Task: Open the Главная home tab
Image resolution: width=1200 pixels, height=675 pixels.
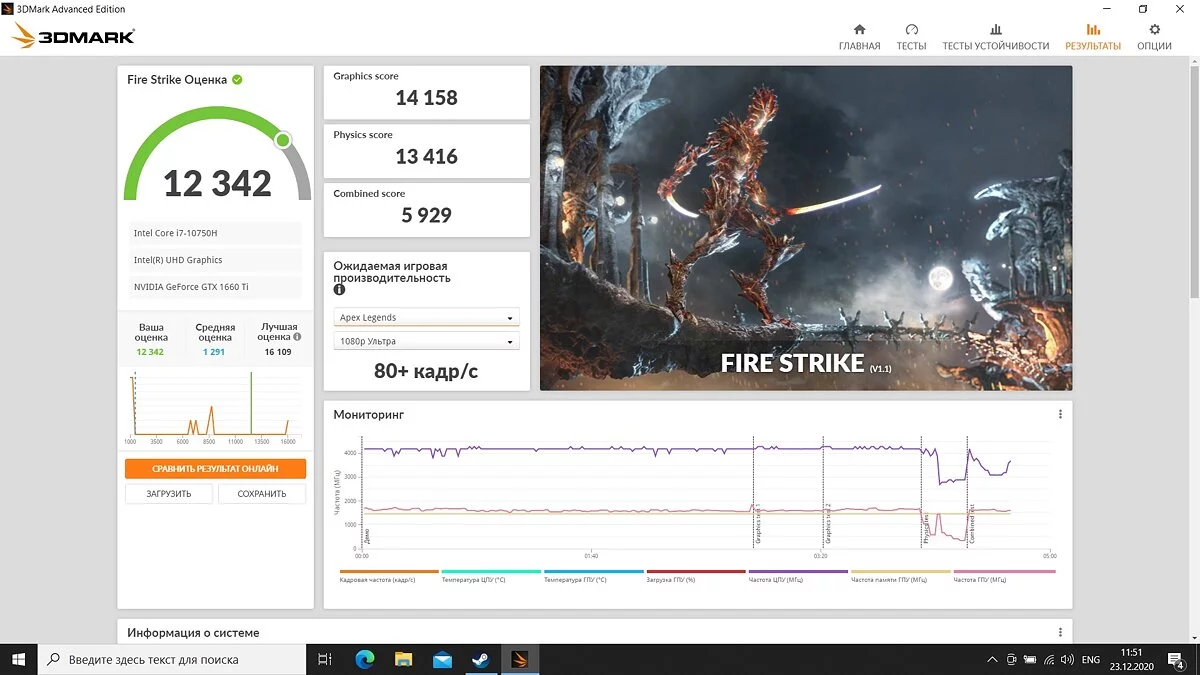Action: 859,37
